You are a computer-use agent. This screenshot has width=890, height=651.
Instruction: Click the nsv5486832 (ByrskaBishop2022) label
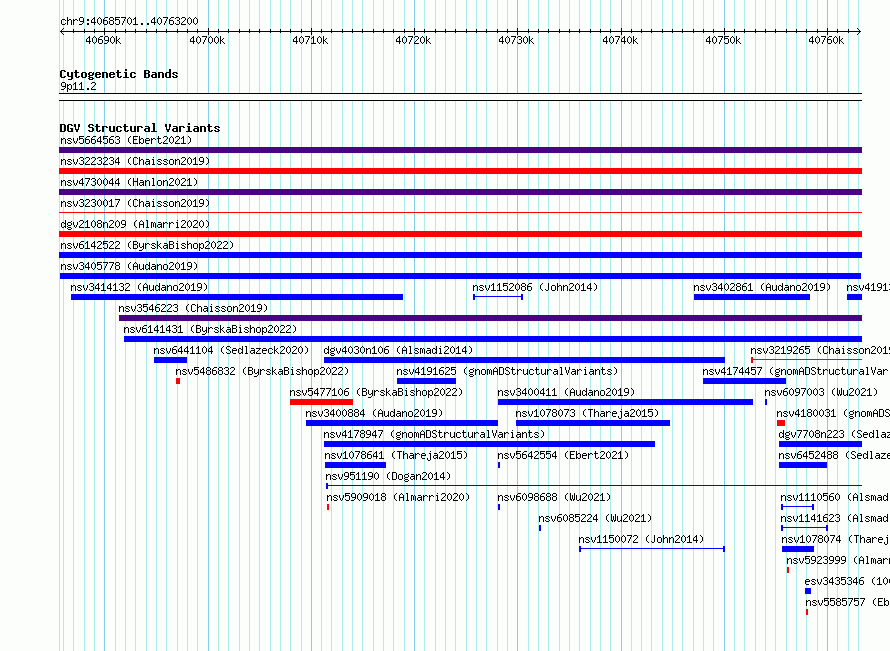coord(262,371)
